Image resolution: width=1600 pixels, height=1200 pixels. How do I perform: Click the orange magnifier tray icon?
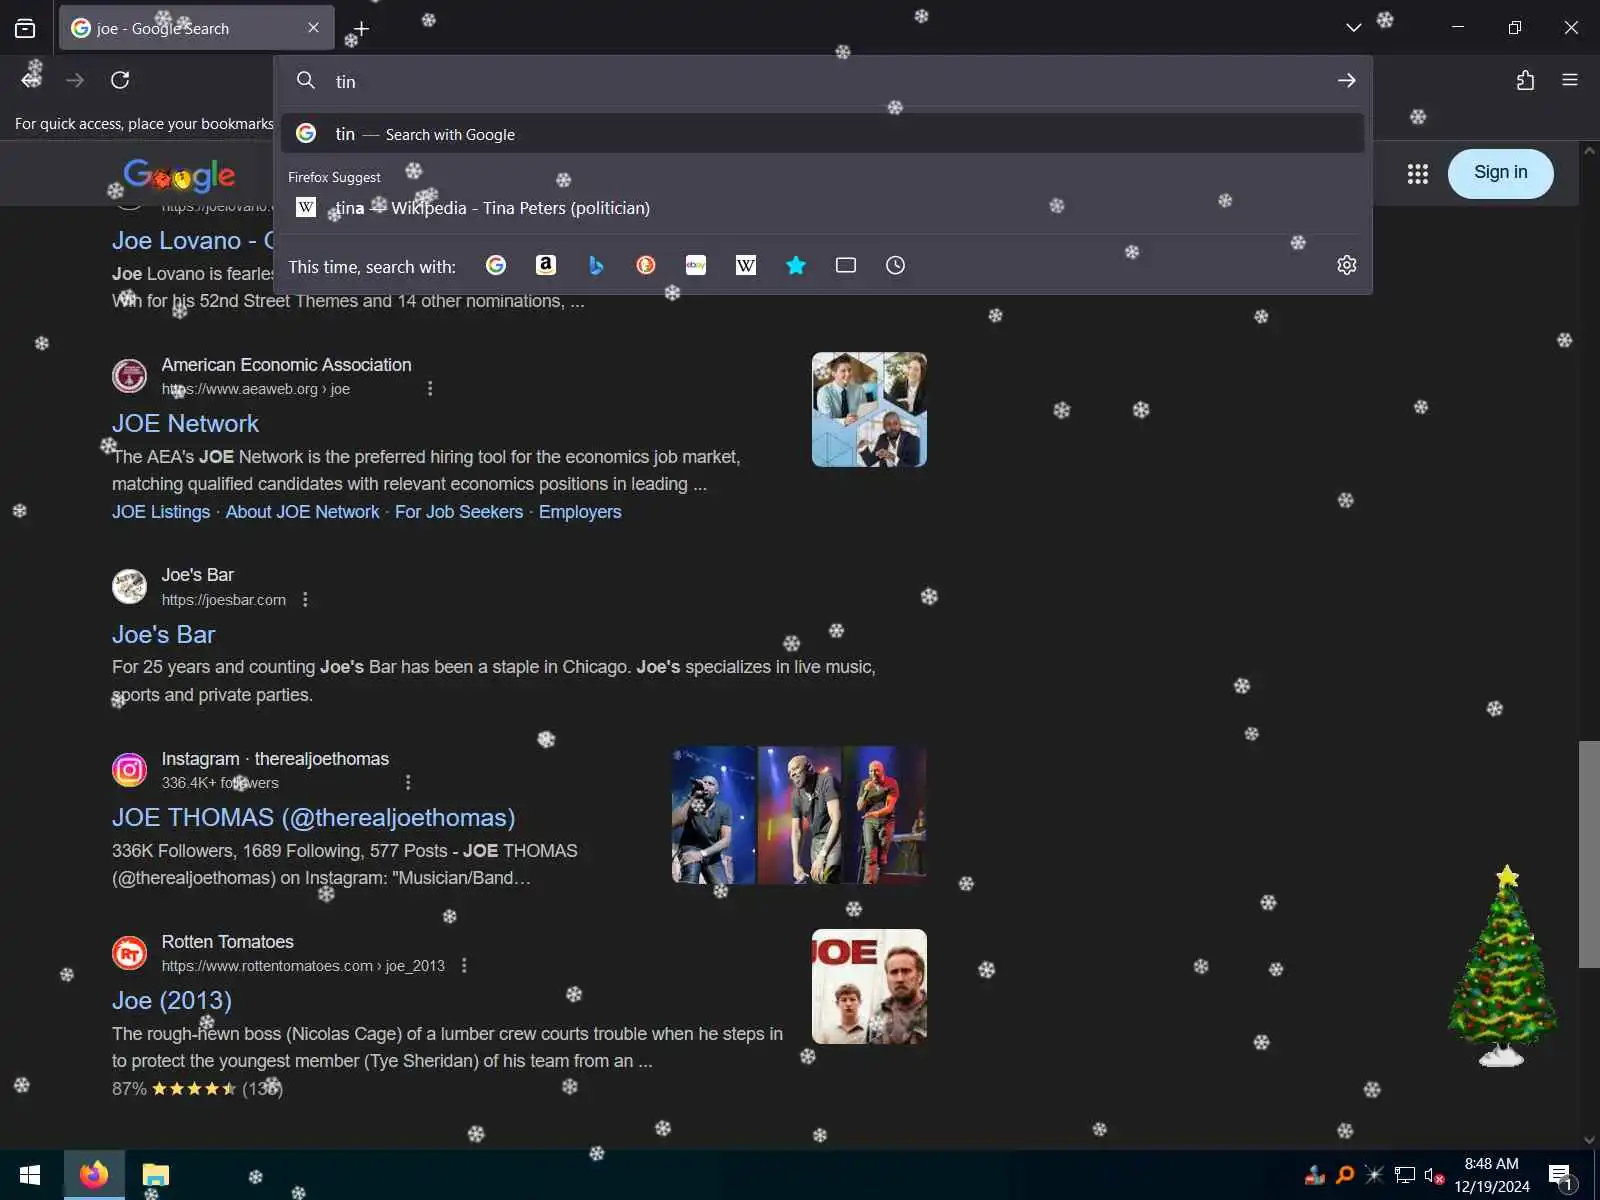click(1345, 1175)
